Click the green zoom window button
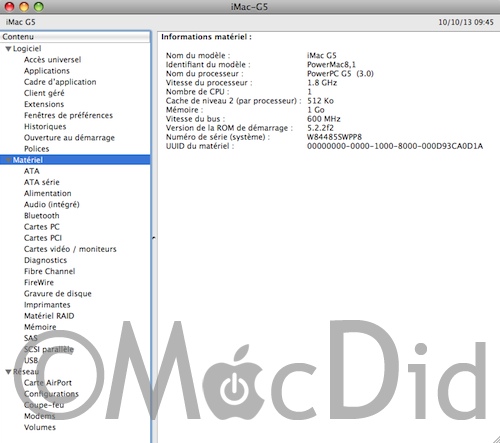The height and width of the screenshot is (443, 500). click(x=39, y=6)
